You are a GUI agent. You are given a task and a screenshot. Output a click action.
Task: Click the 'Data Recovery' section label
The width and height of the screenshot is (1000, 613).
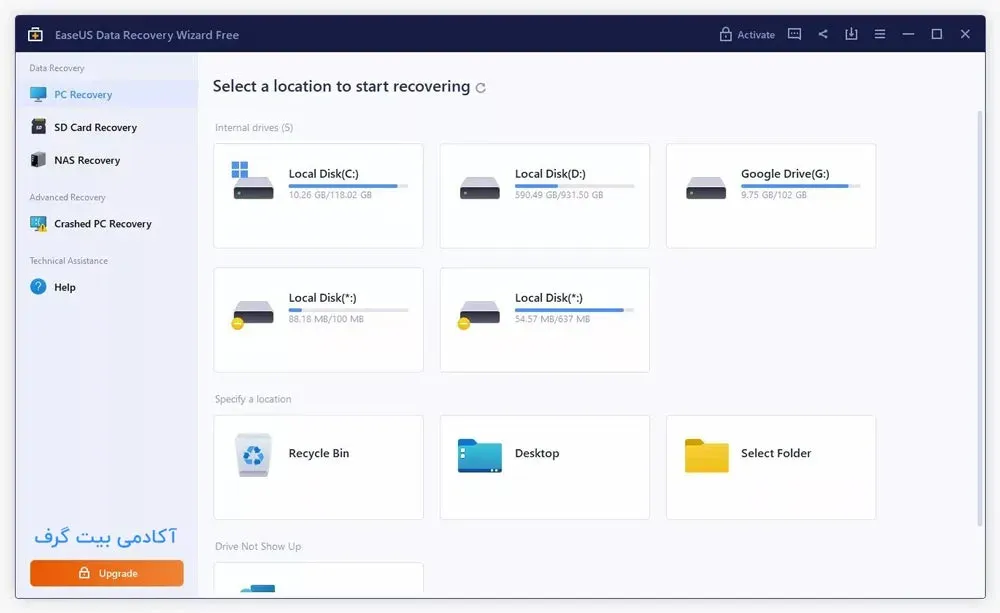[57, 68]
